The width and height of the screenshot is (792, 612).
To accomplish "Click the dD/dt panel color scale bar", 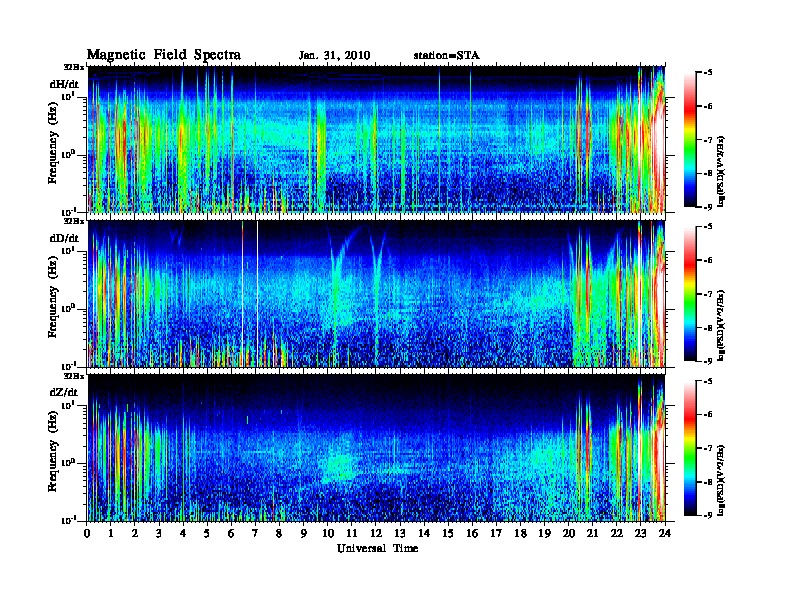I will pyautogui.click(x=690, y=294).
